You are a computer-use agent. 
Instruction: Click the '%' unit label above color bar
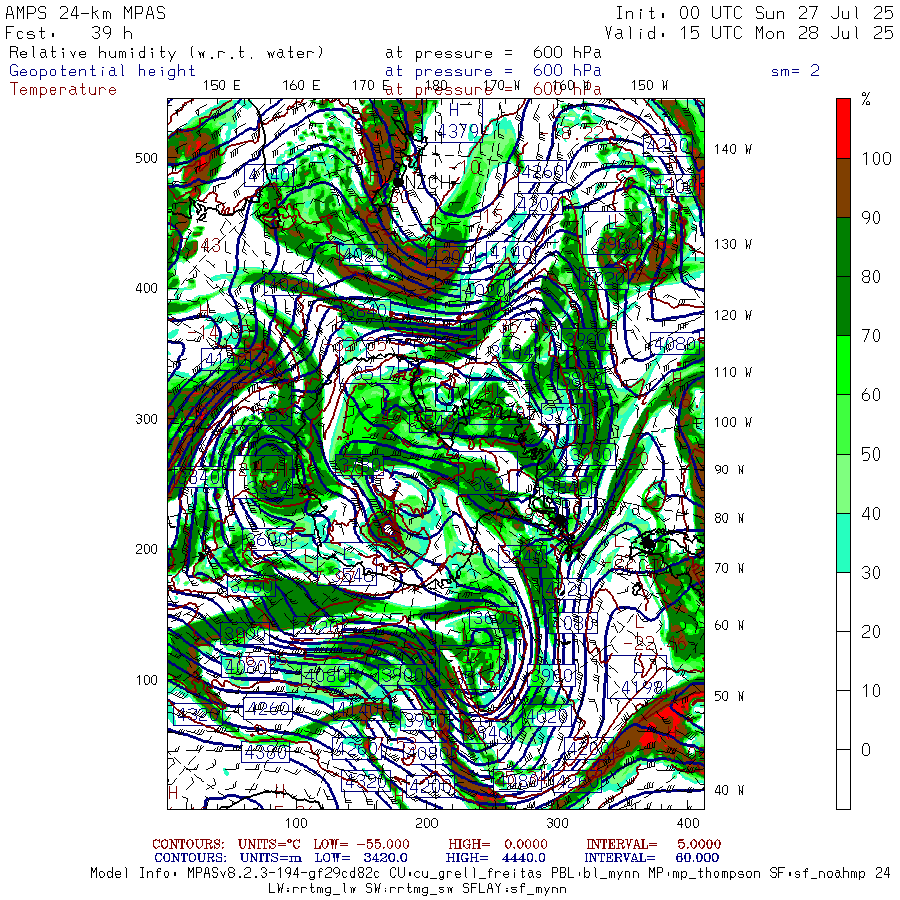(866, 100)
